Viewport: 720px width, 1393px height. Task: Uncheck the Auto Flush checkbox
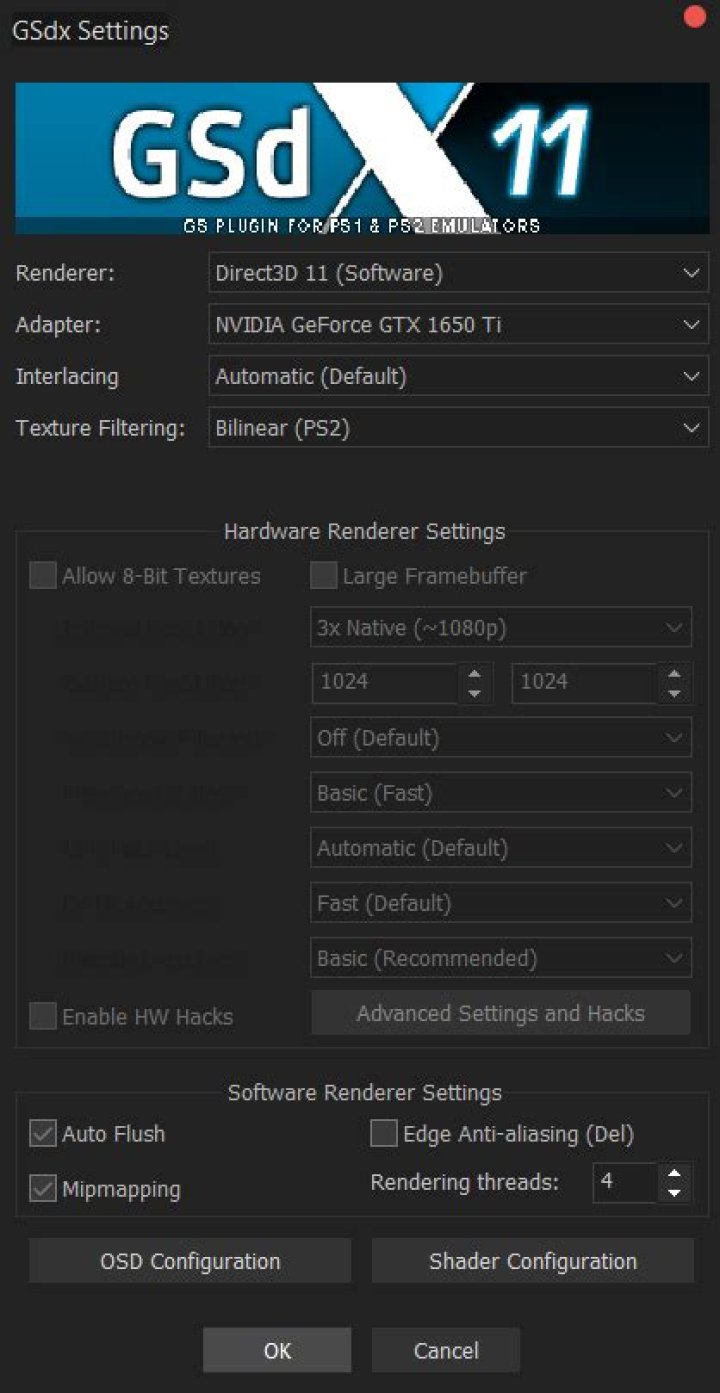pos(42,1134)
